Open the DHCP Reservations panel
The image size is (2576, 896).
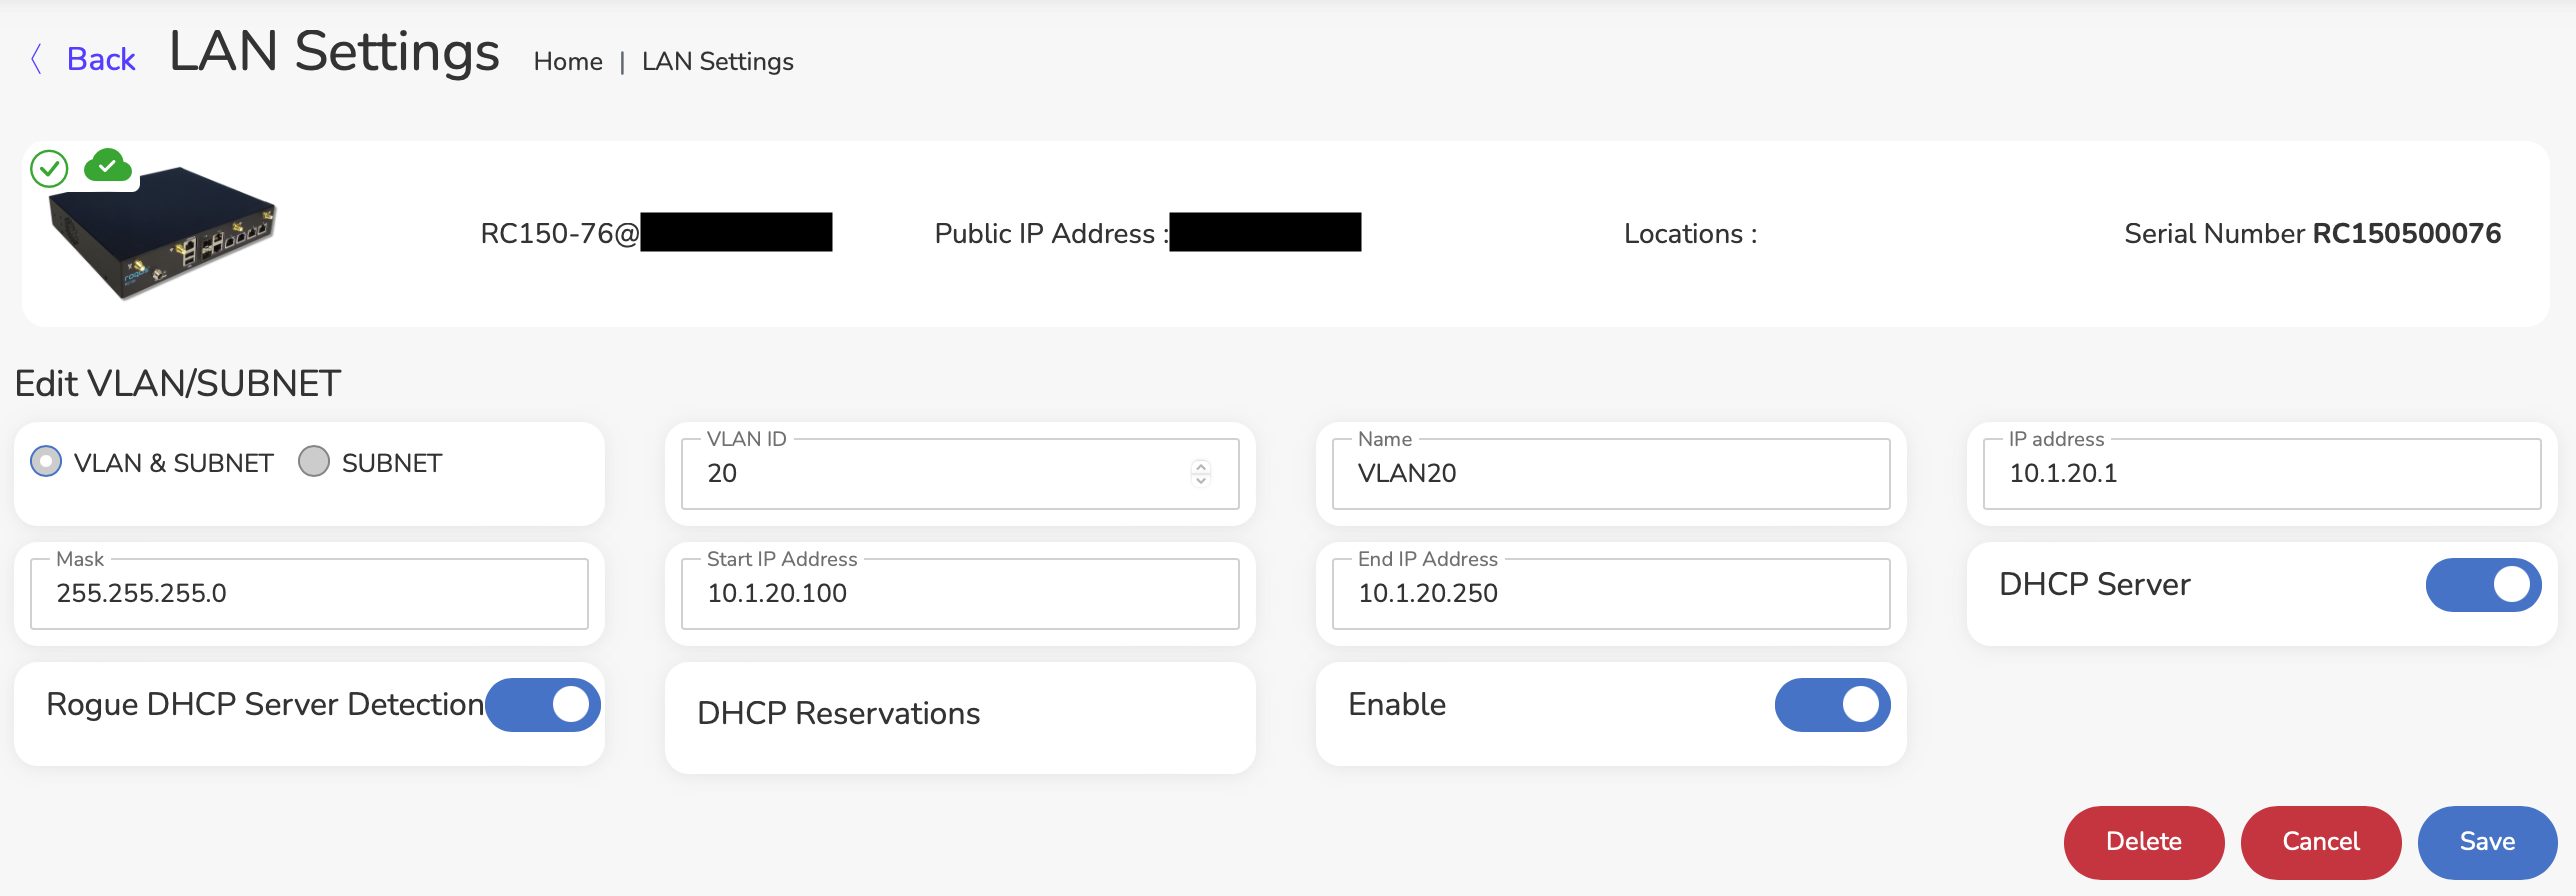[960, 717]
